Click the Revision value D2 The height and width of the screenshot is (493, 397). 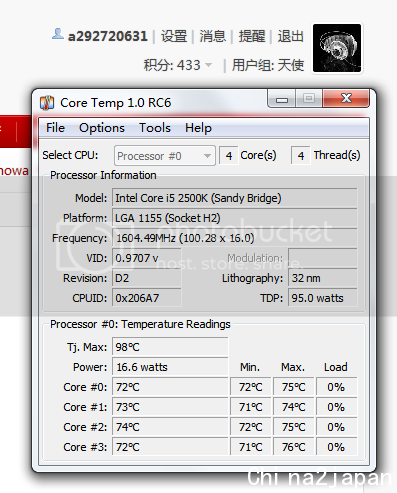click(x=147, y=278)
